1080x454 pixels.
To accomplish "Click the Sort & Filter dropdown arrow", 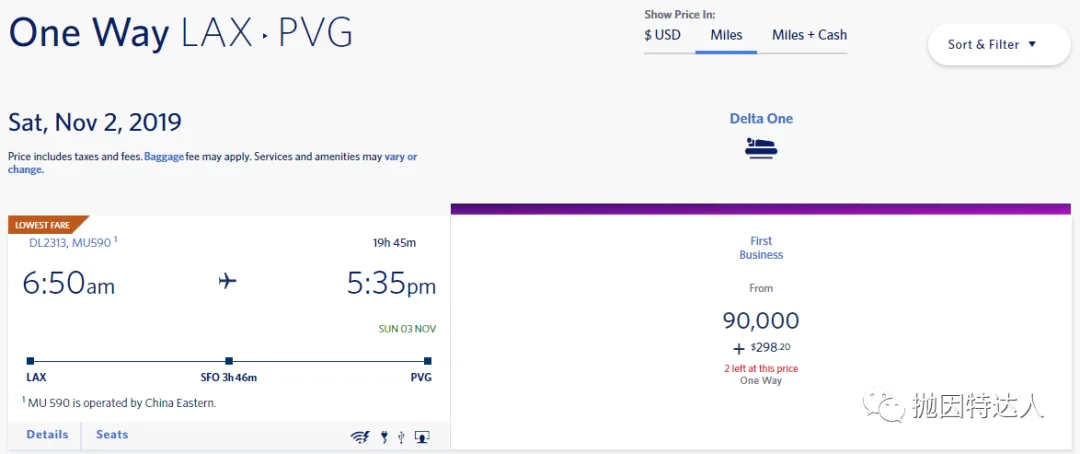I will [1032, 44].
